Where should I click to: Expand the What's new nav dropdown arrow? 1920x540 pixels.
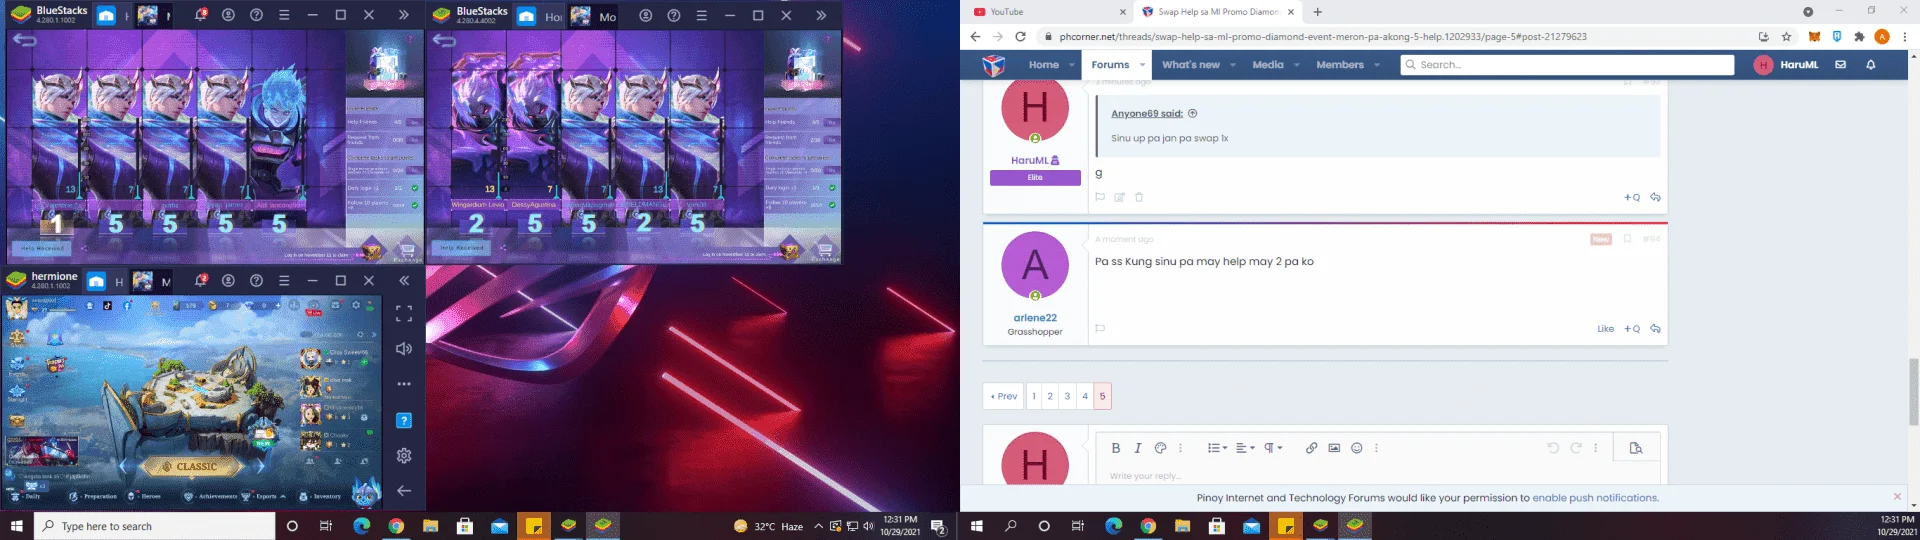point(1233,65)
